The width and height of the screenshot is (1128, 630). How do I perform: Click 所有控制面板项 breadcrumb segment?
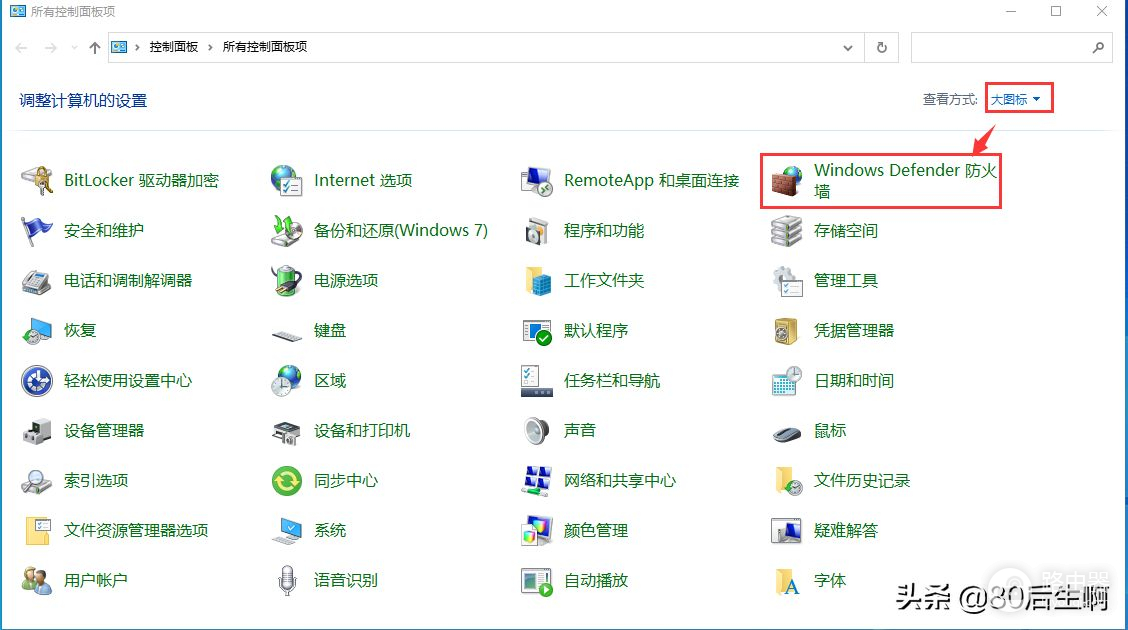[265, 47]
